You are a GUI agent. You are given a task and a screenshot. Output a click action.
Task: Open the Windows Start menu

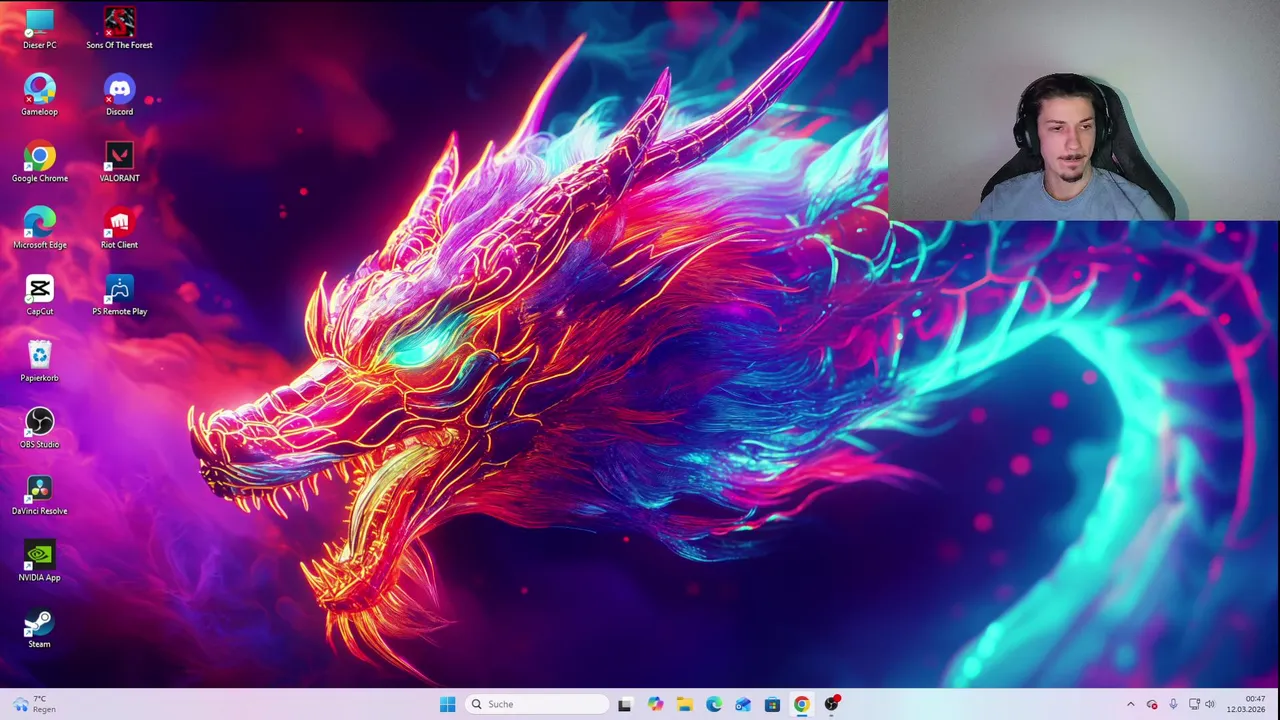click(x=447, y=704)
